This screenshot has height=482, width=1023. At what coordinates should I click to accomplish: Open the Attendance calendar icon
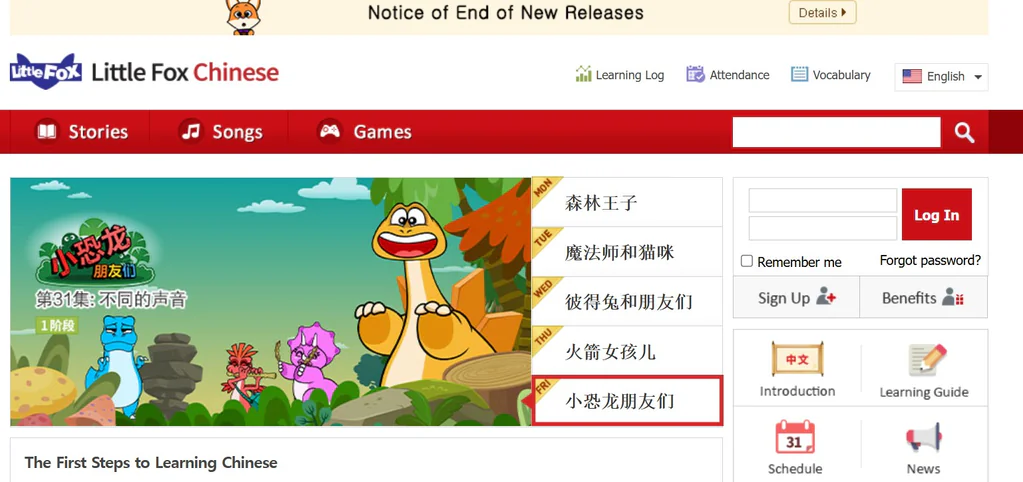695,74
